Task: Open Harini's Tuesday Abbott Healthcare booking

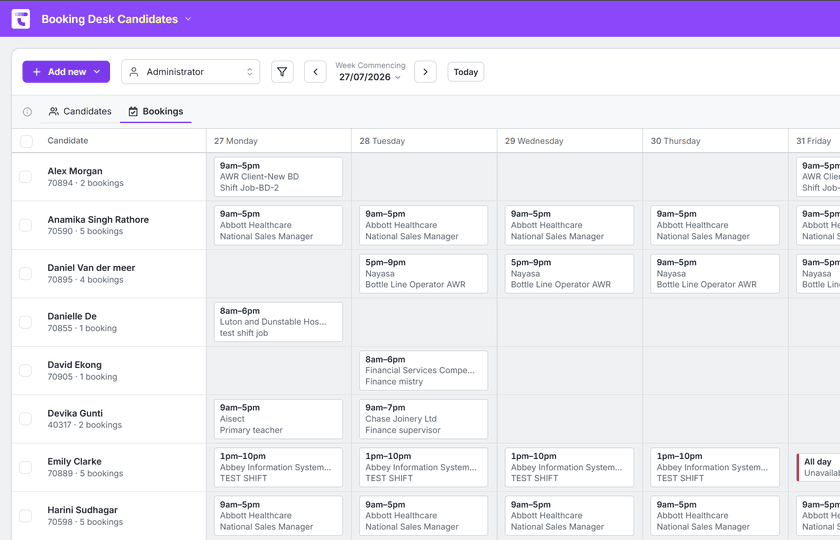Action: tap(423, 515)
